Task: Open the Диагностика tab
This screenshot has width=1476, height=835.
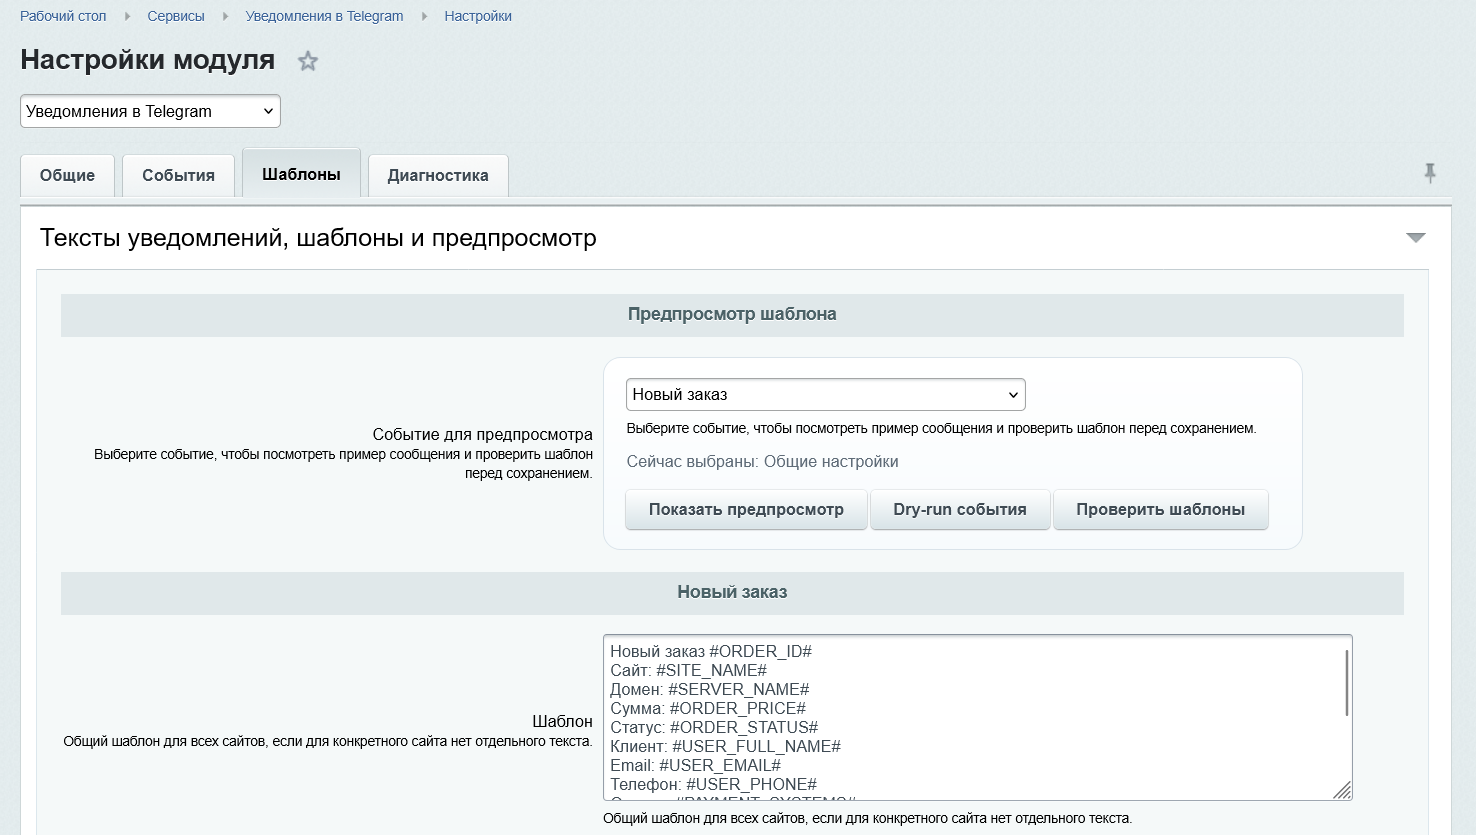Action: [x=438, y=175]
